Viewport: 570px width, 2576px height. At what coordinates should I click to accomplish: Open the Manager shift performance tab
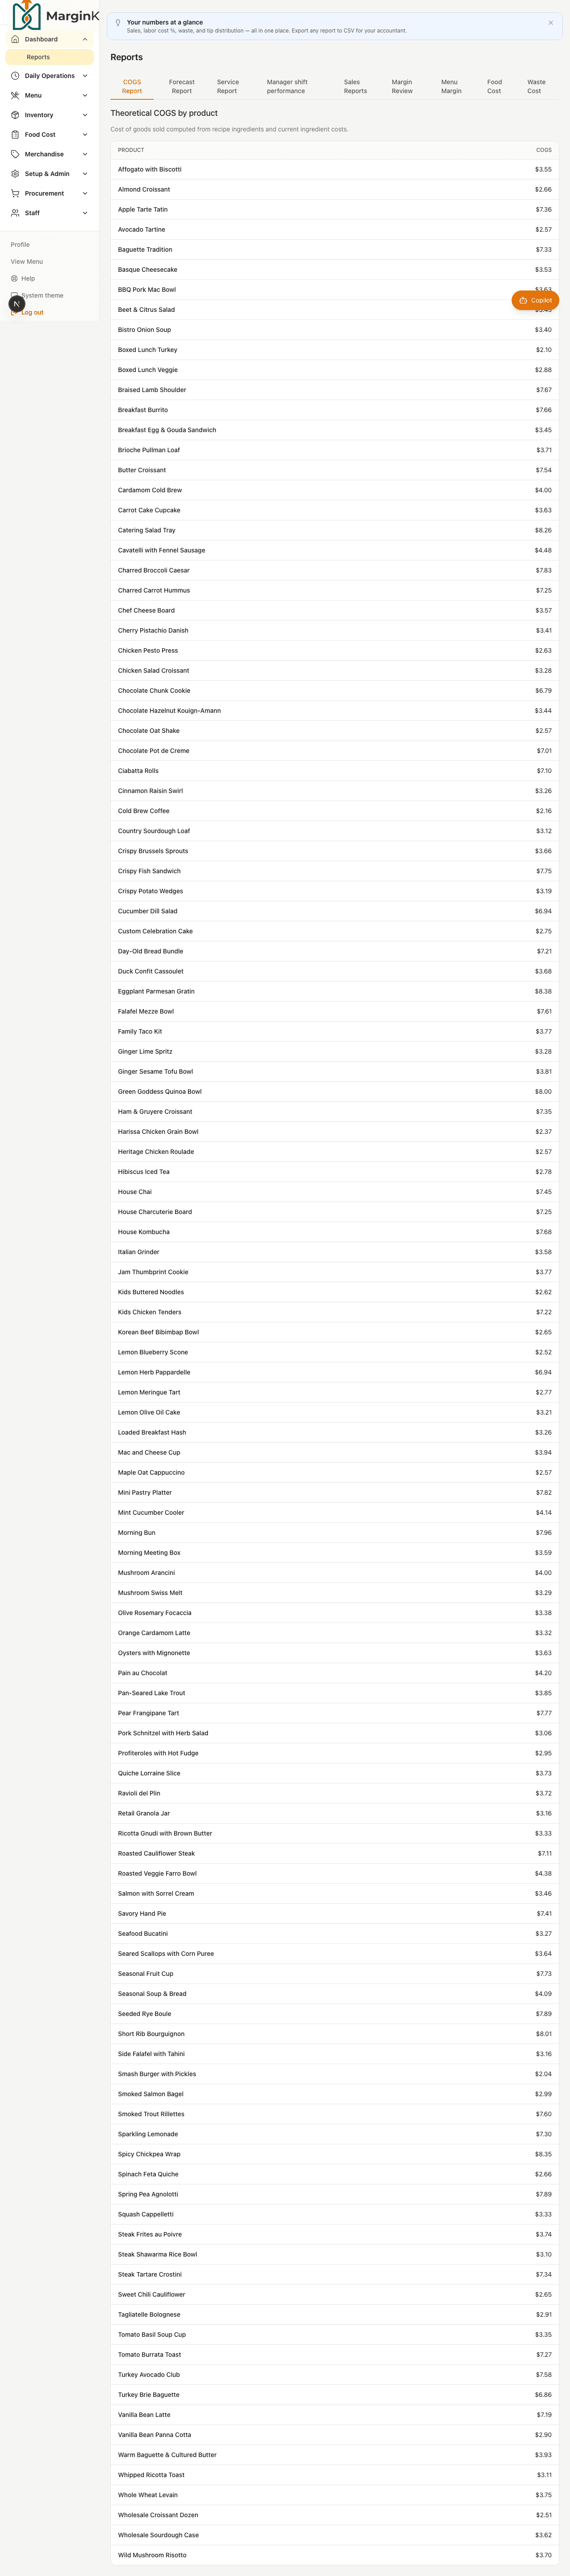click(x=287, y=86)
